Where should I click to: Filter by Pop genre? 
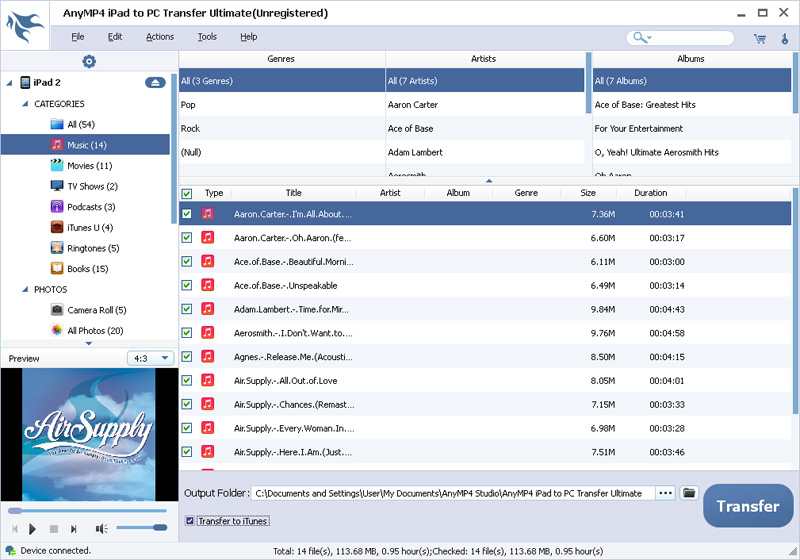(x=282, y=105)
